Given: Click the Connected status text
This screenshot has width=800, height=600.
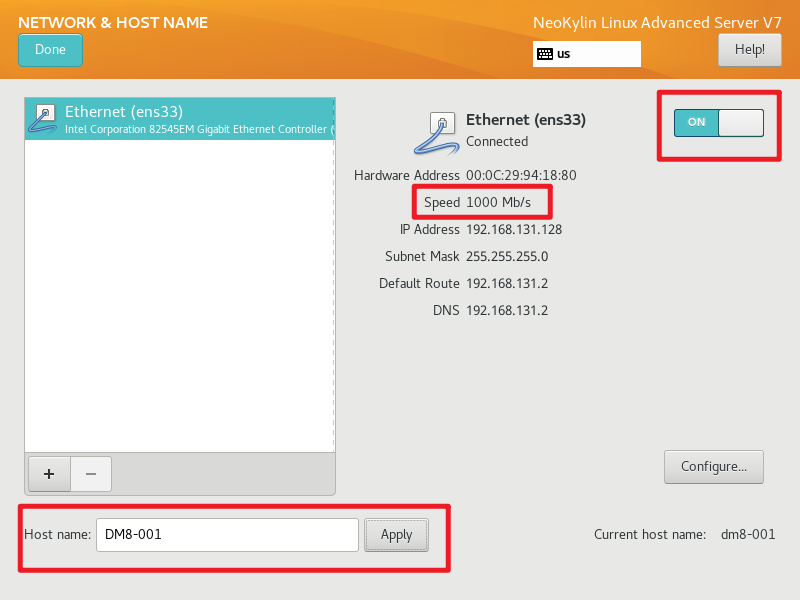Looking at the screenshot, I should click(497, 141).
